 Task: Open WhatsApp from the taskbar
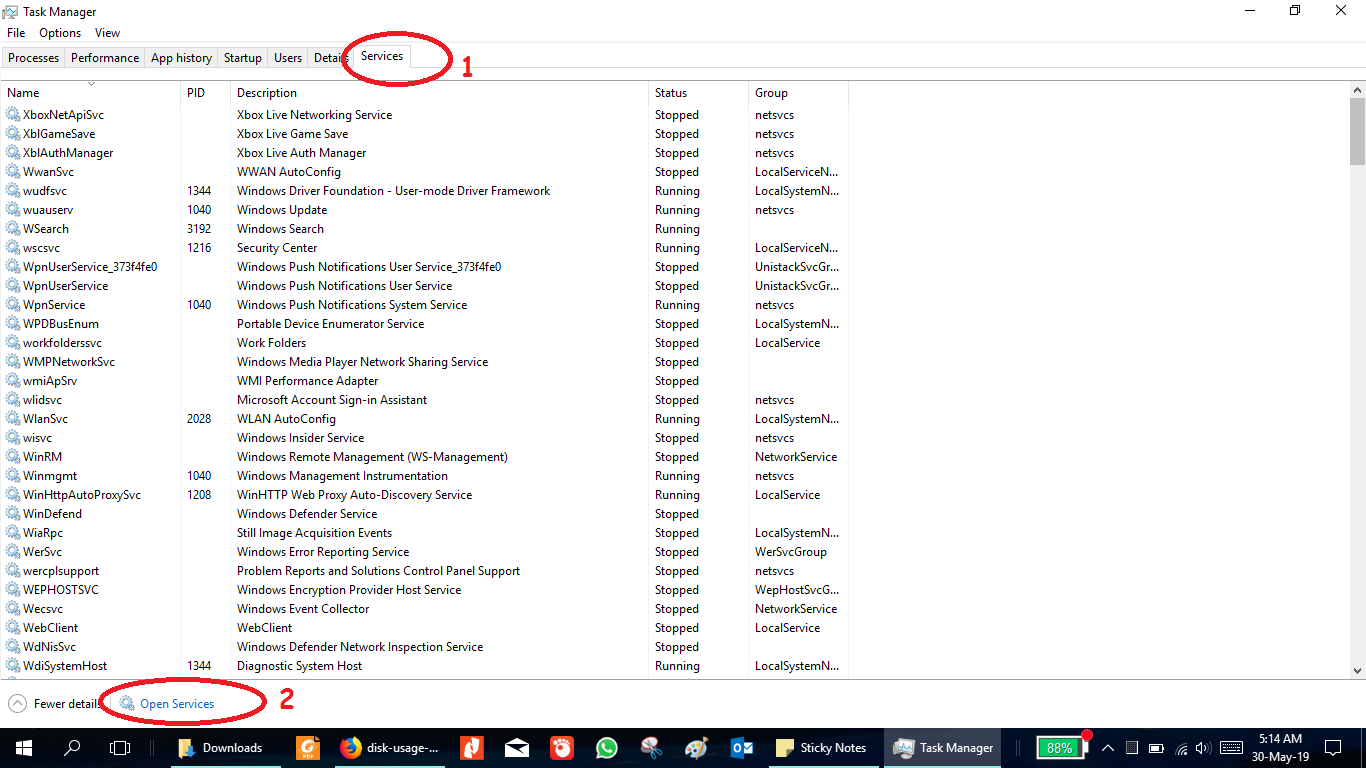607,748
